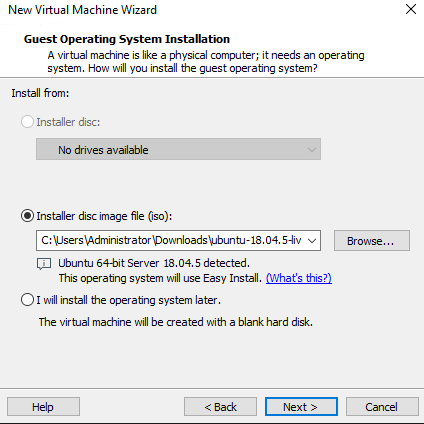
Task: Cancel the virtual machine wizard
Action: (382, 407)
